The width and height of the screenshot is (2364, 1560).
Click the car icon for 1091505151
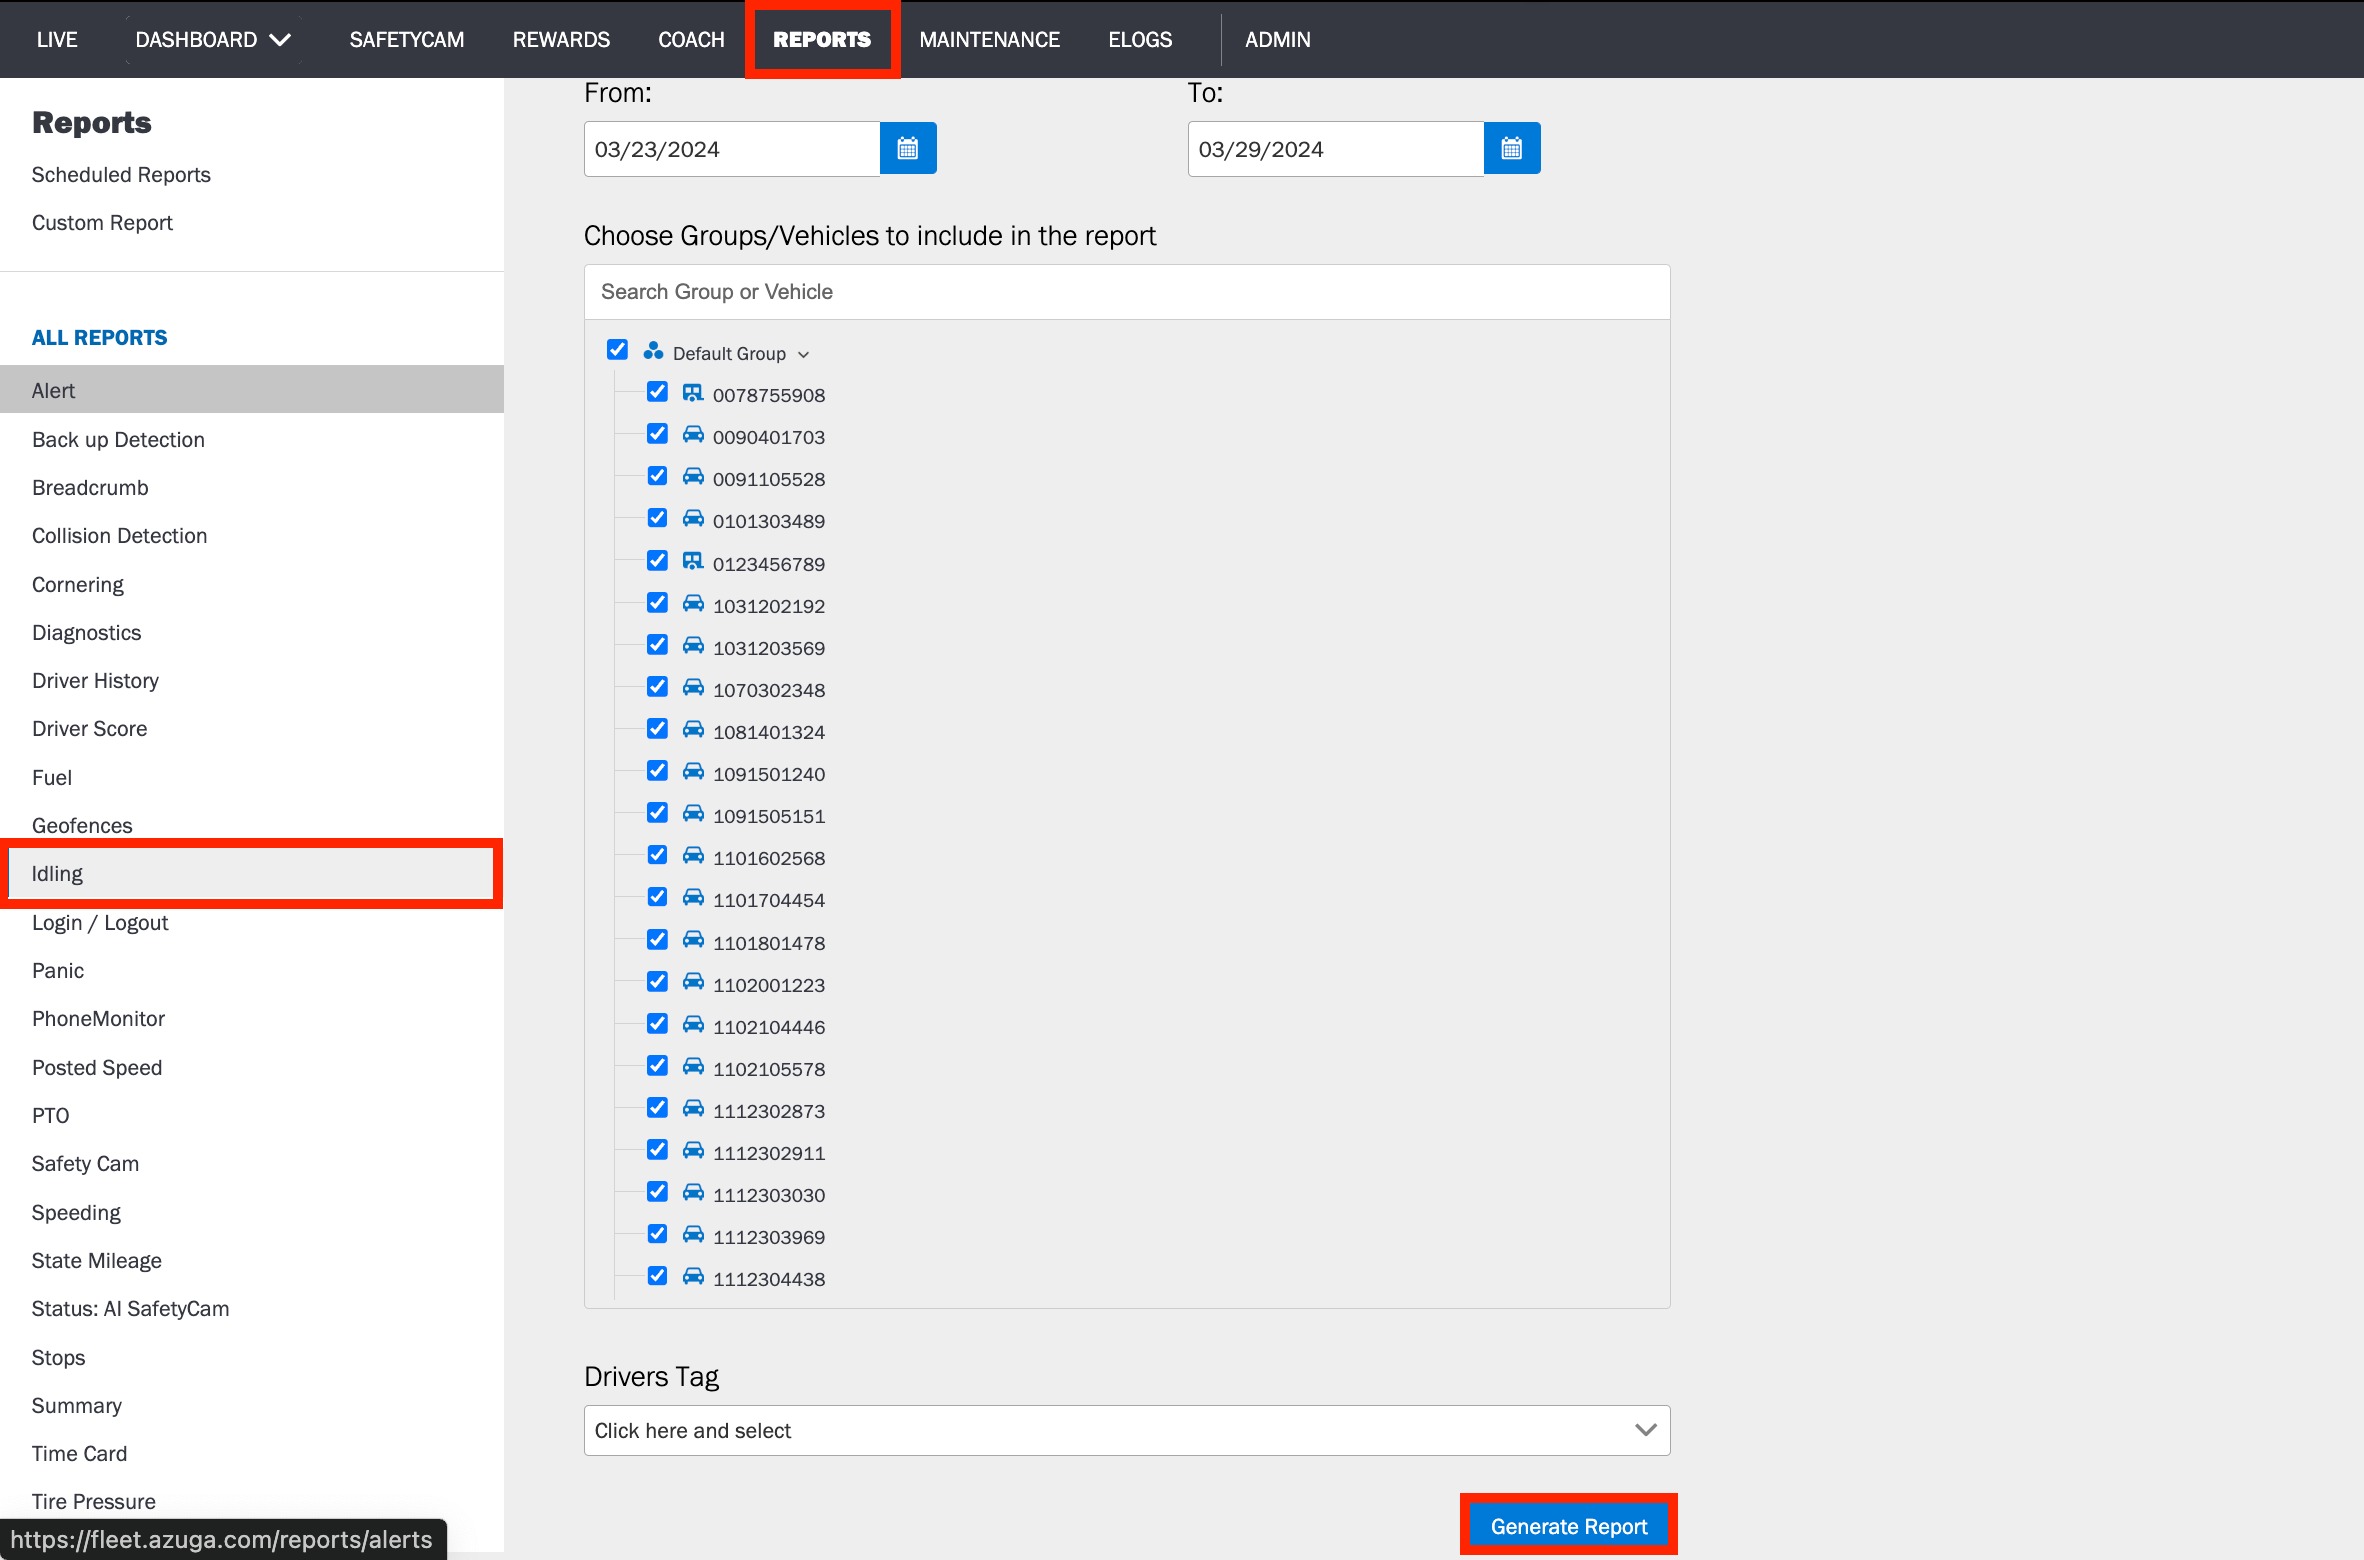pos(693,814)
